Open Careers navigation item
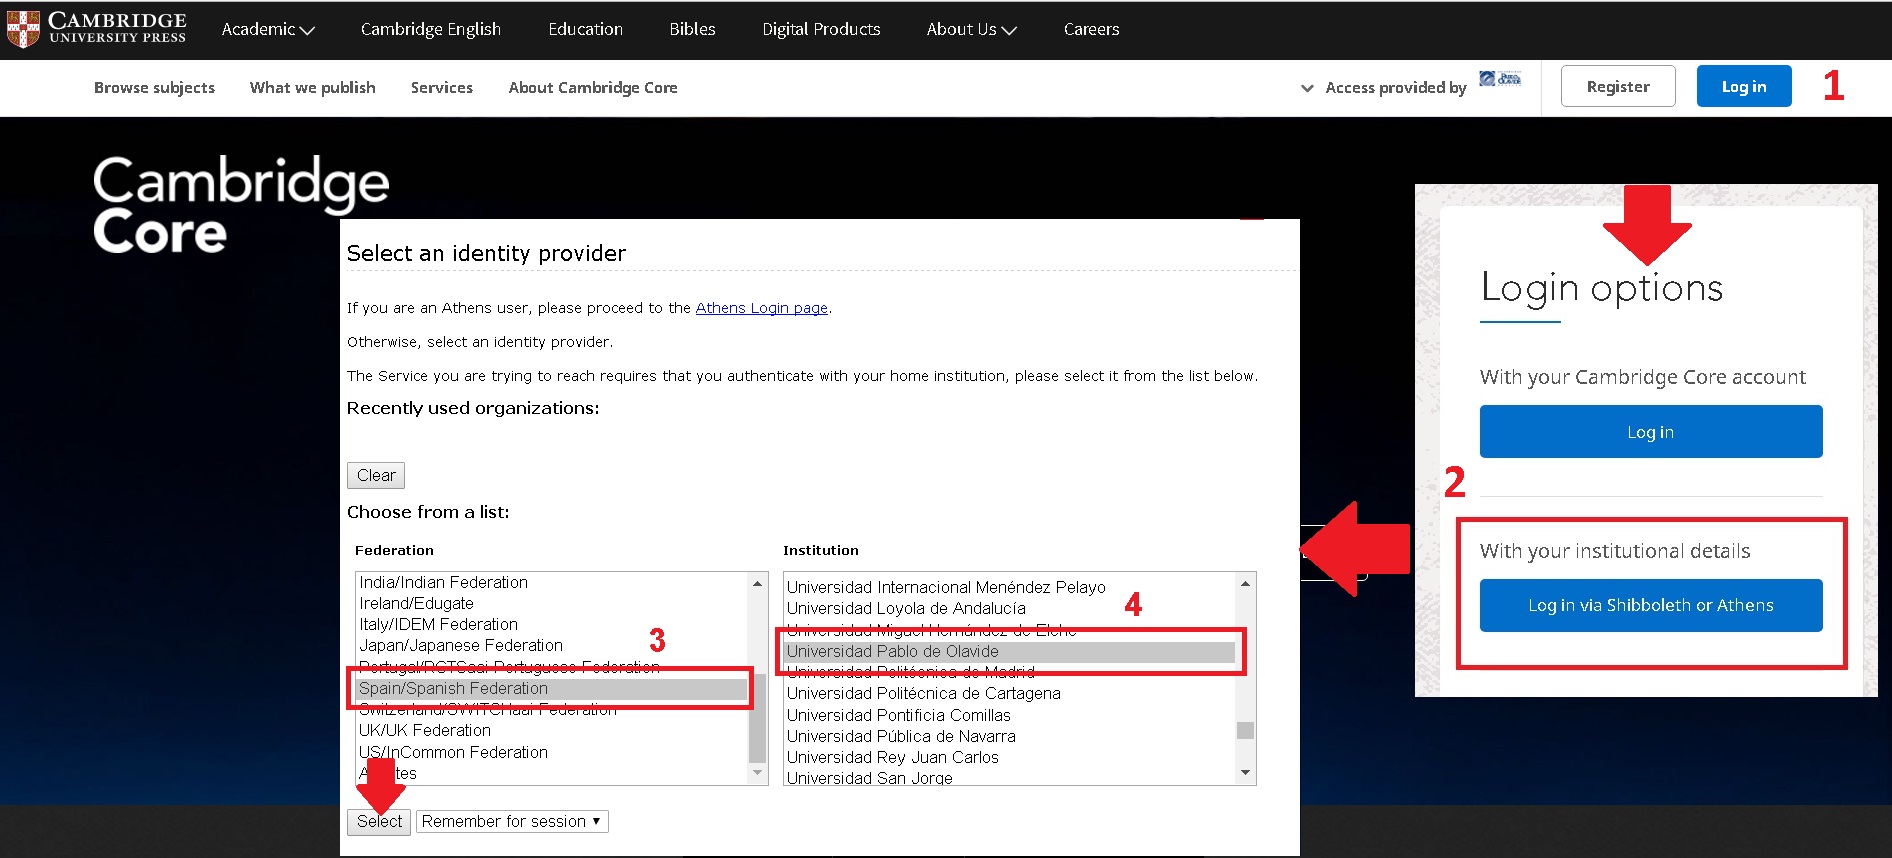1892x858 pixels. tap(1091, 30)
